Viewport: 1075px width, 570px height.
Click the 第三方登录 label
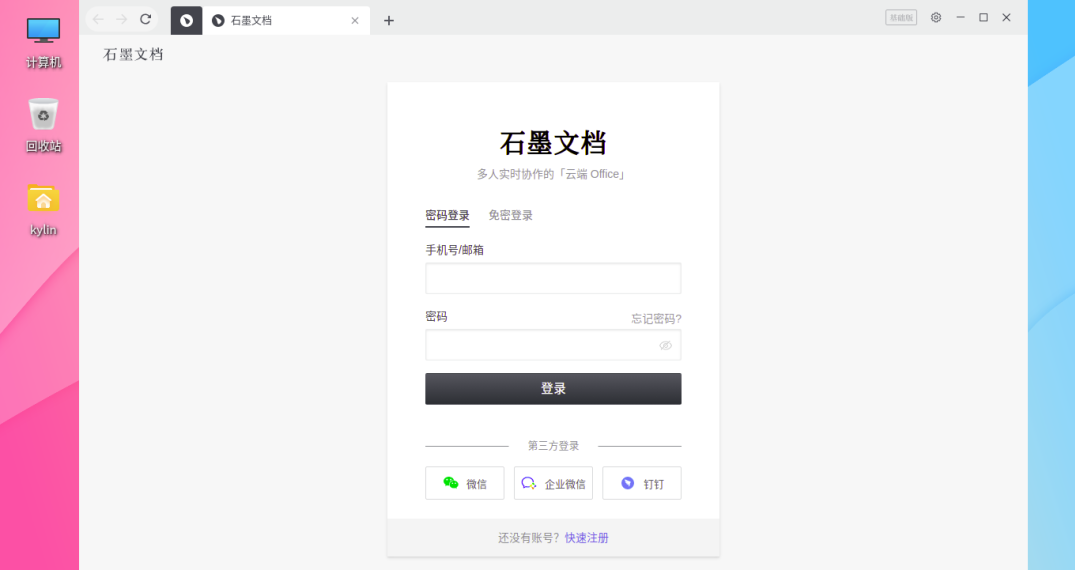point(553,446)
